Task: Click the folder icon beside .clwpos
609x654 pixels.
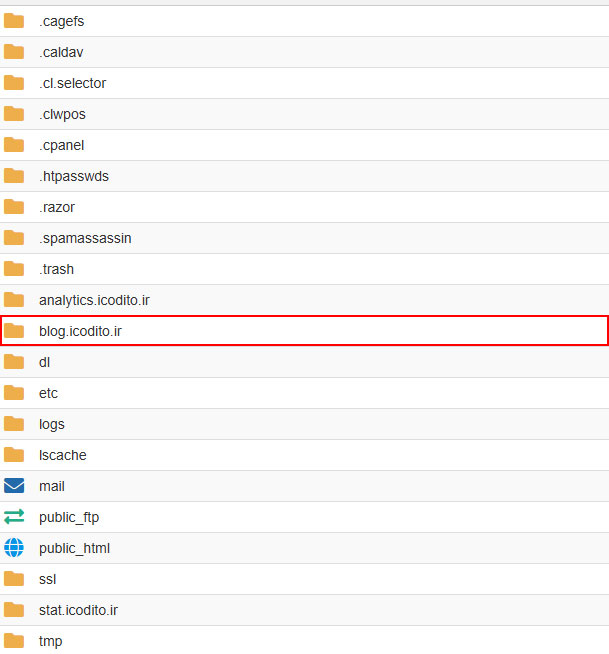Action: point(14,114)
